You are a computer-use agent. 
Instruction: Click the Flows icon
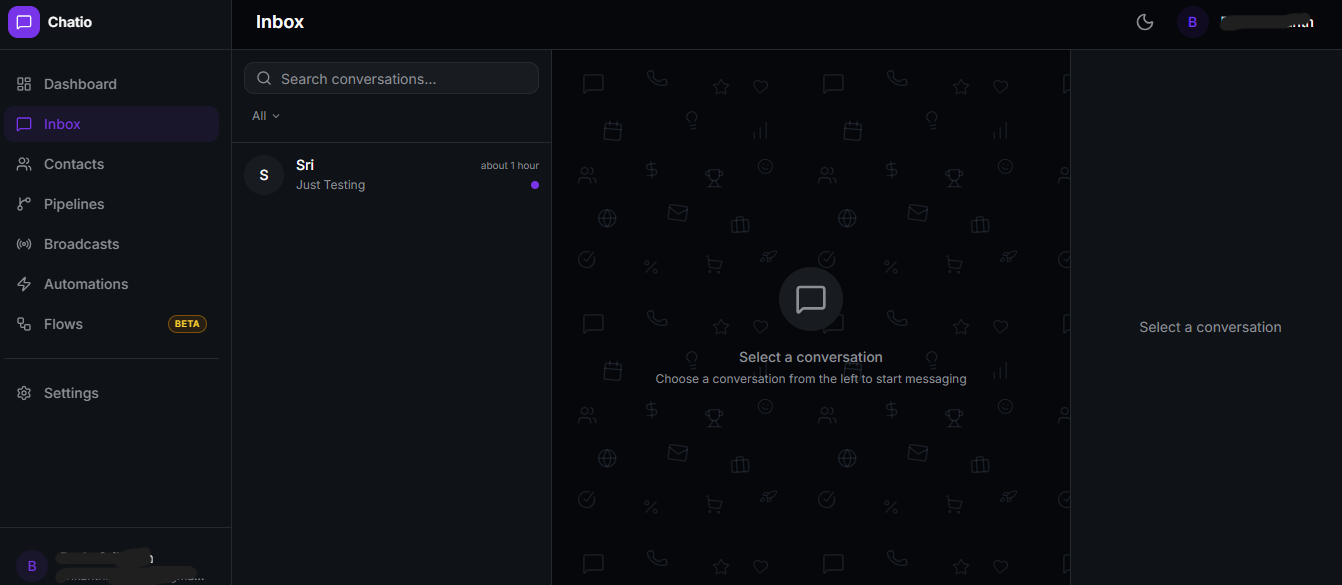coord(24,324)
